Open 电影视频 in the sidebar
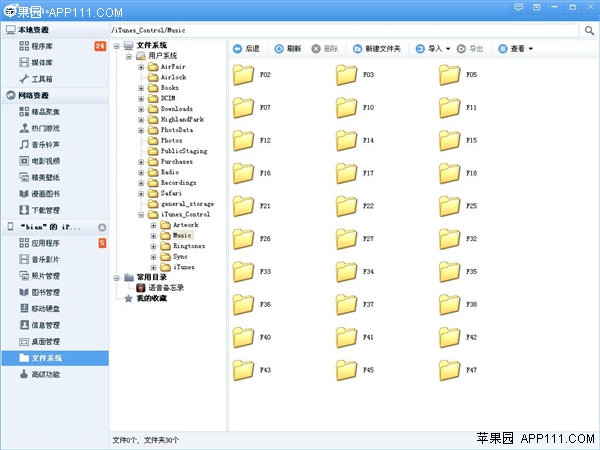This screenshot has width=600, height=450. [x=55, y=161]
